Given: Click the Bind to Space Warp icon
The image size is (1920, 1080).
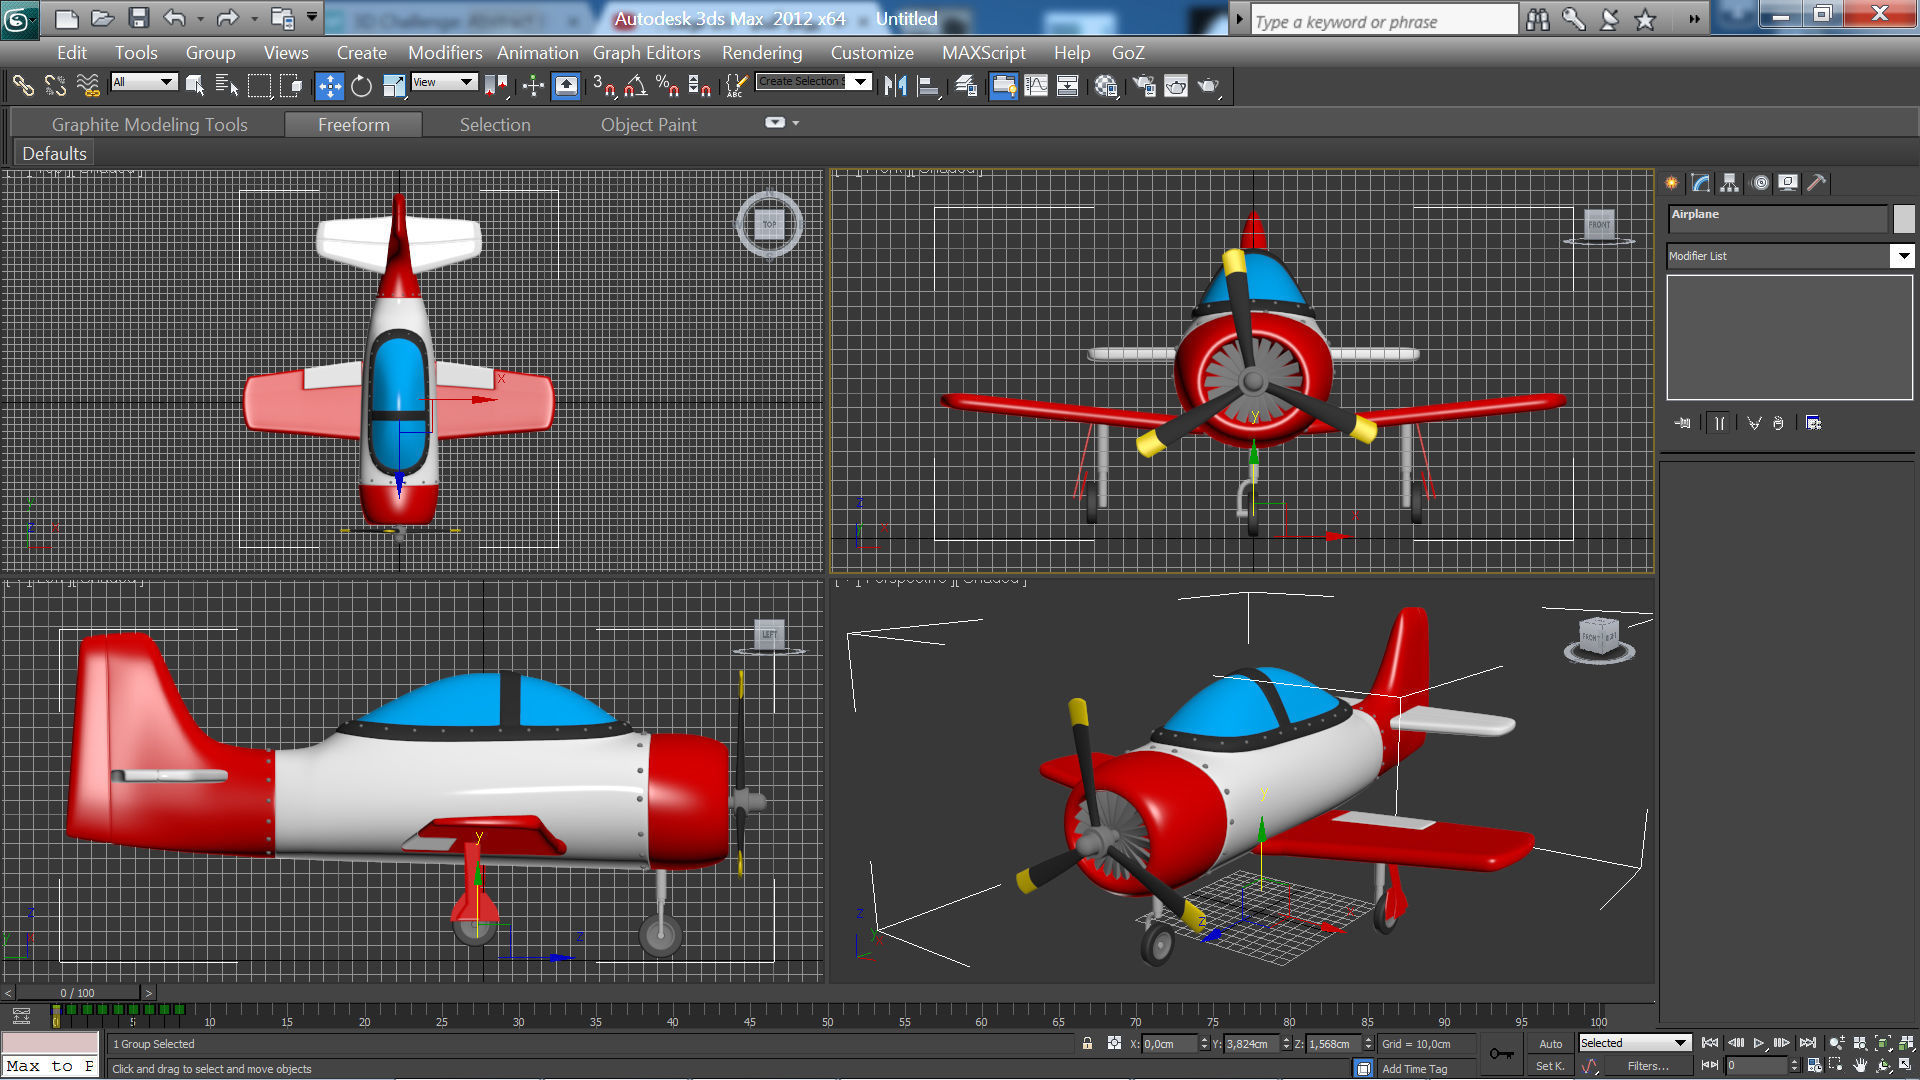Looking at the screenshot, I should point(88,86).
